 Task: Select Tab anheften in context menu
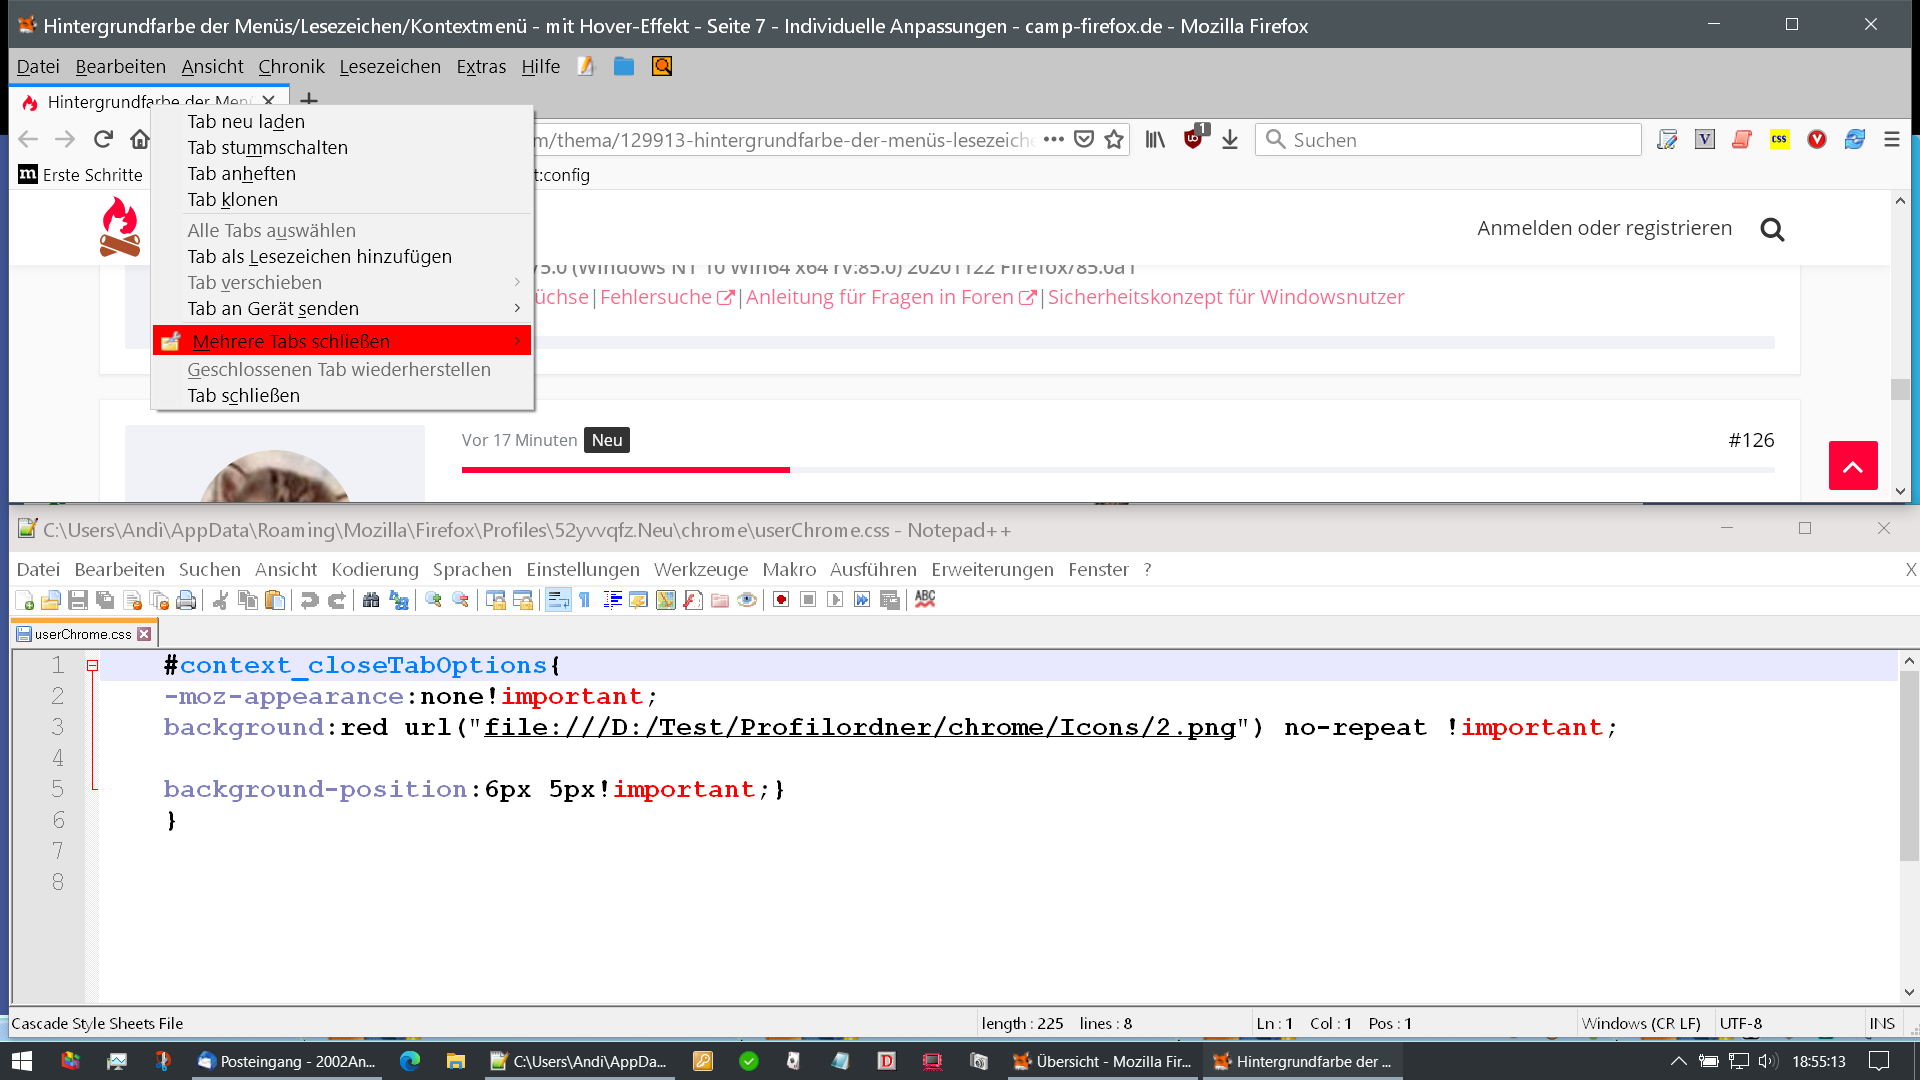click(x=241, y=173)
